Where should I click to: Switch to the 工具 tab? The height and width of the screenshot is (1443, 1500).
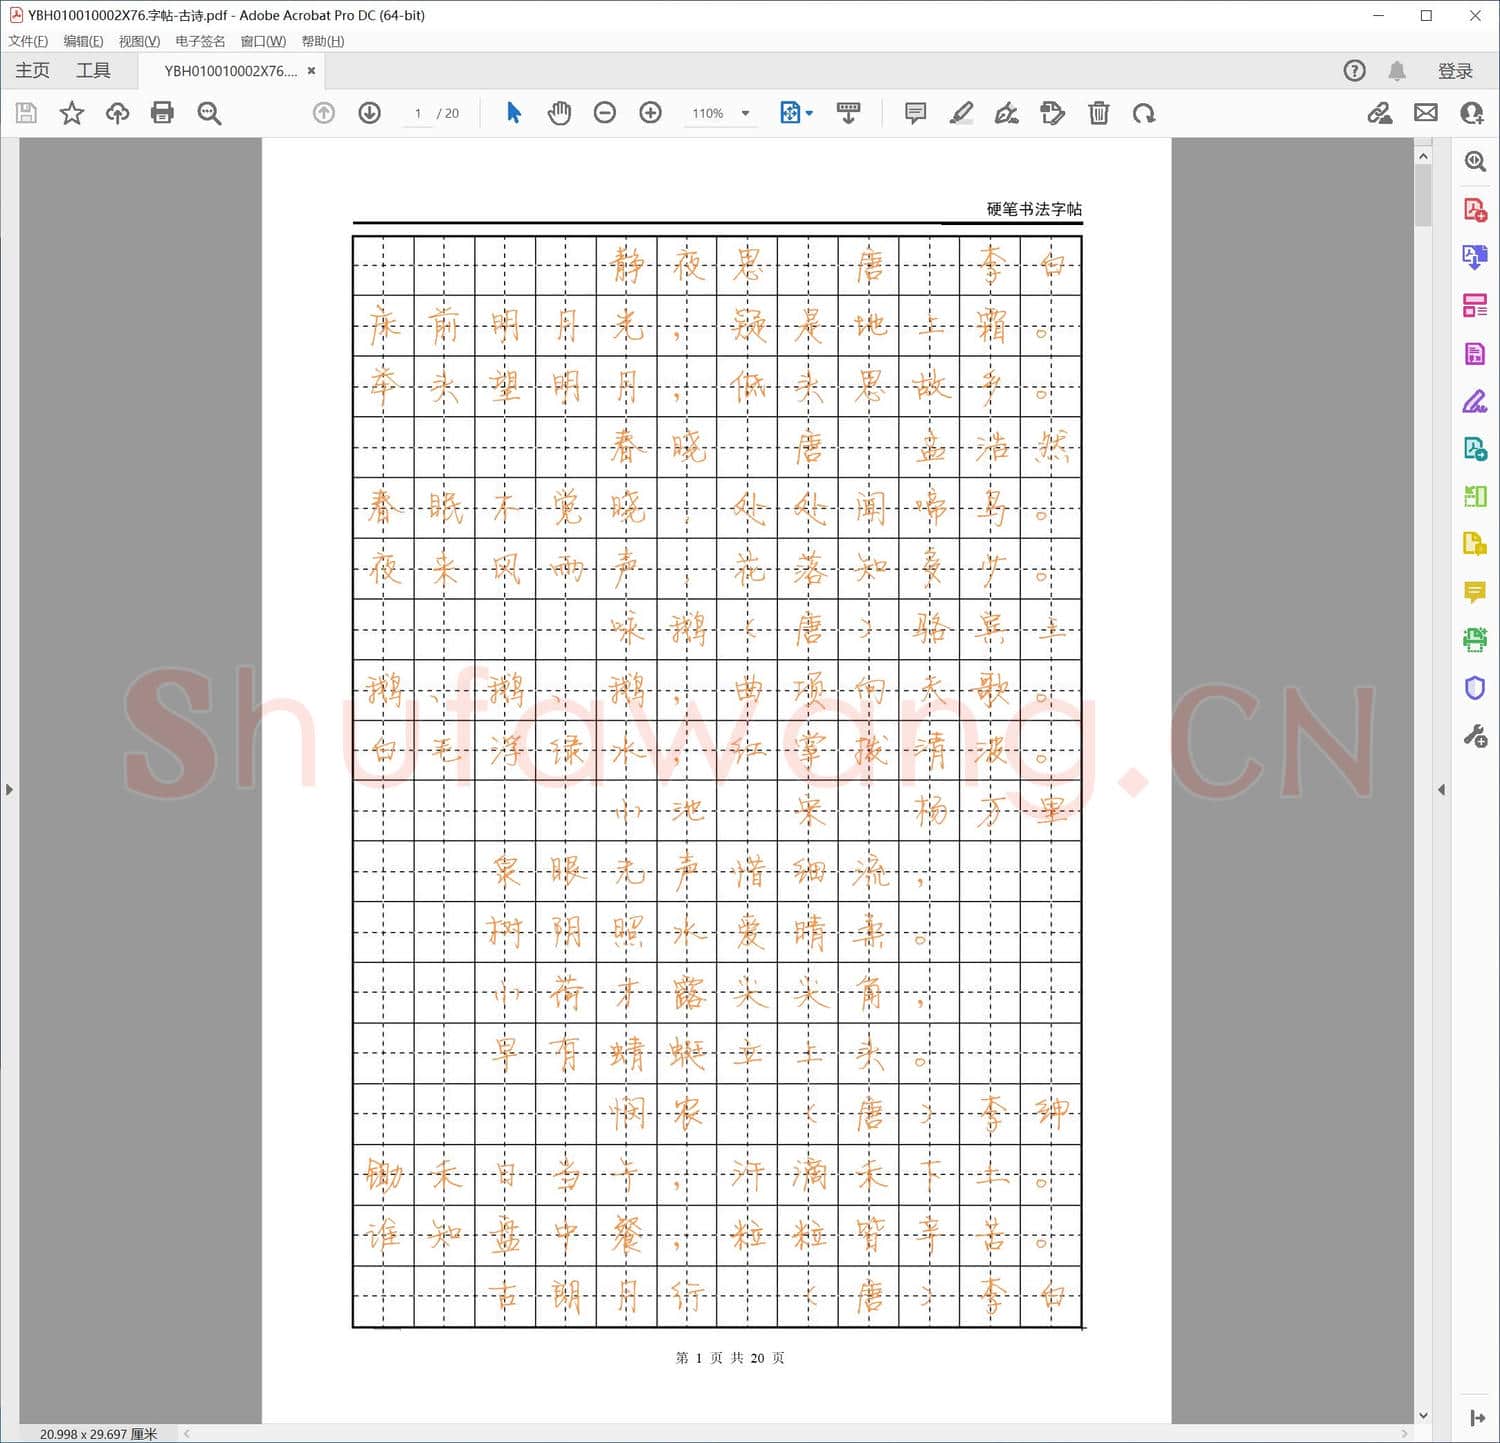click(93, 70)
